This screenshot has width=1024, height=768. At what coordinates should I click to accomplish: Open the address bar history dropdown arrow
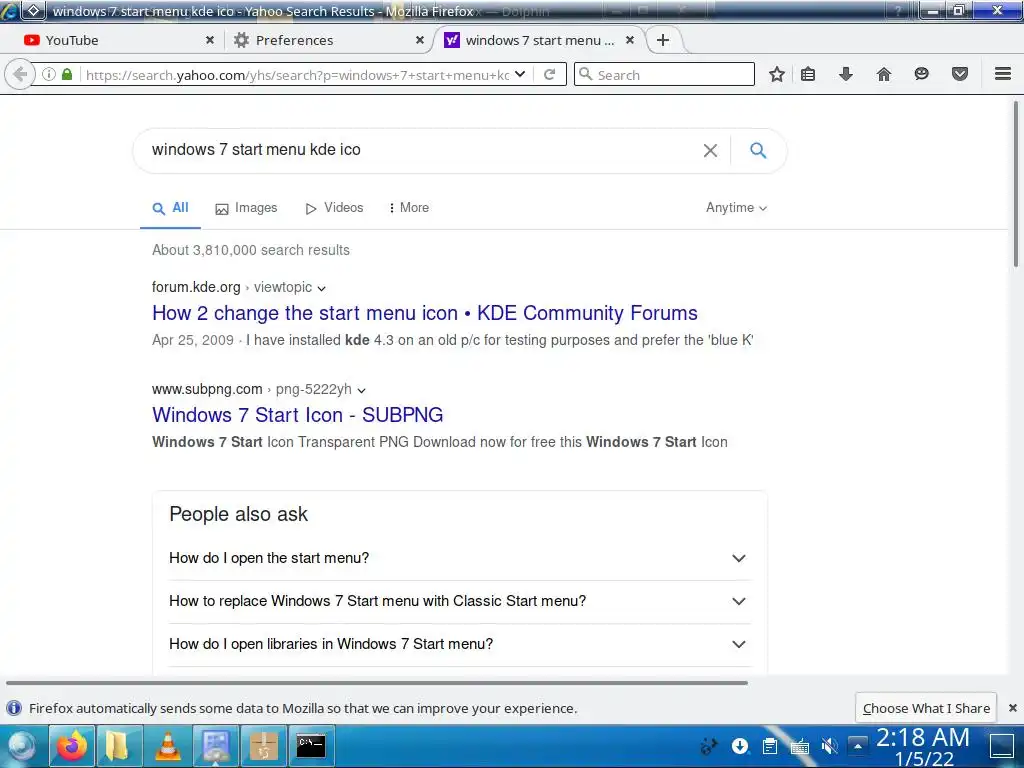(x=520, y=74)
